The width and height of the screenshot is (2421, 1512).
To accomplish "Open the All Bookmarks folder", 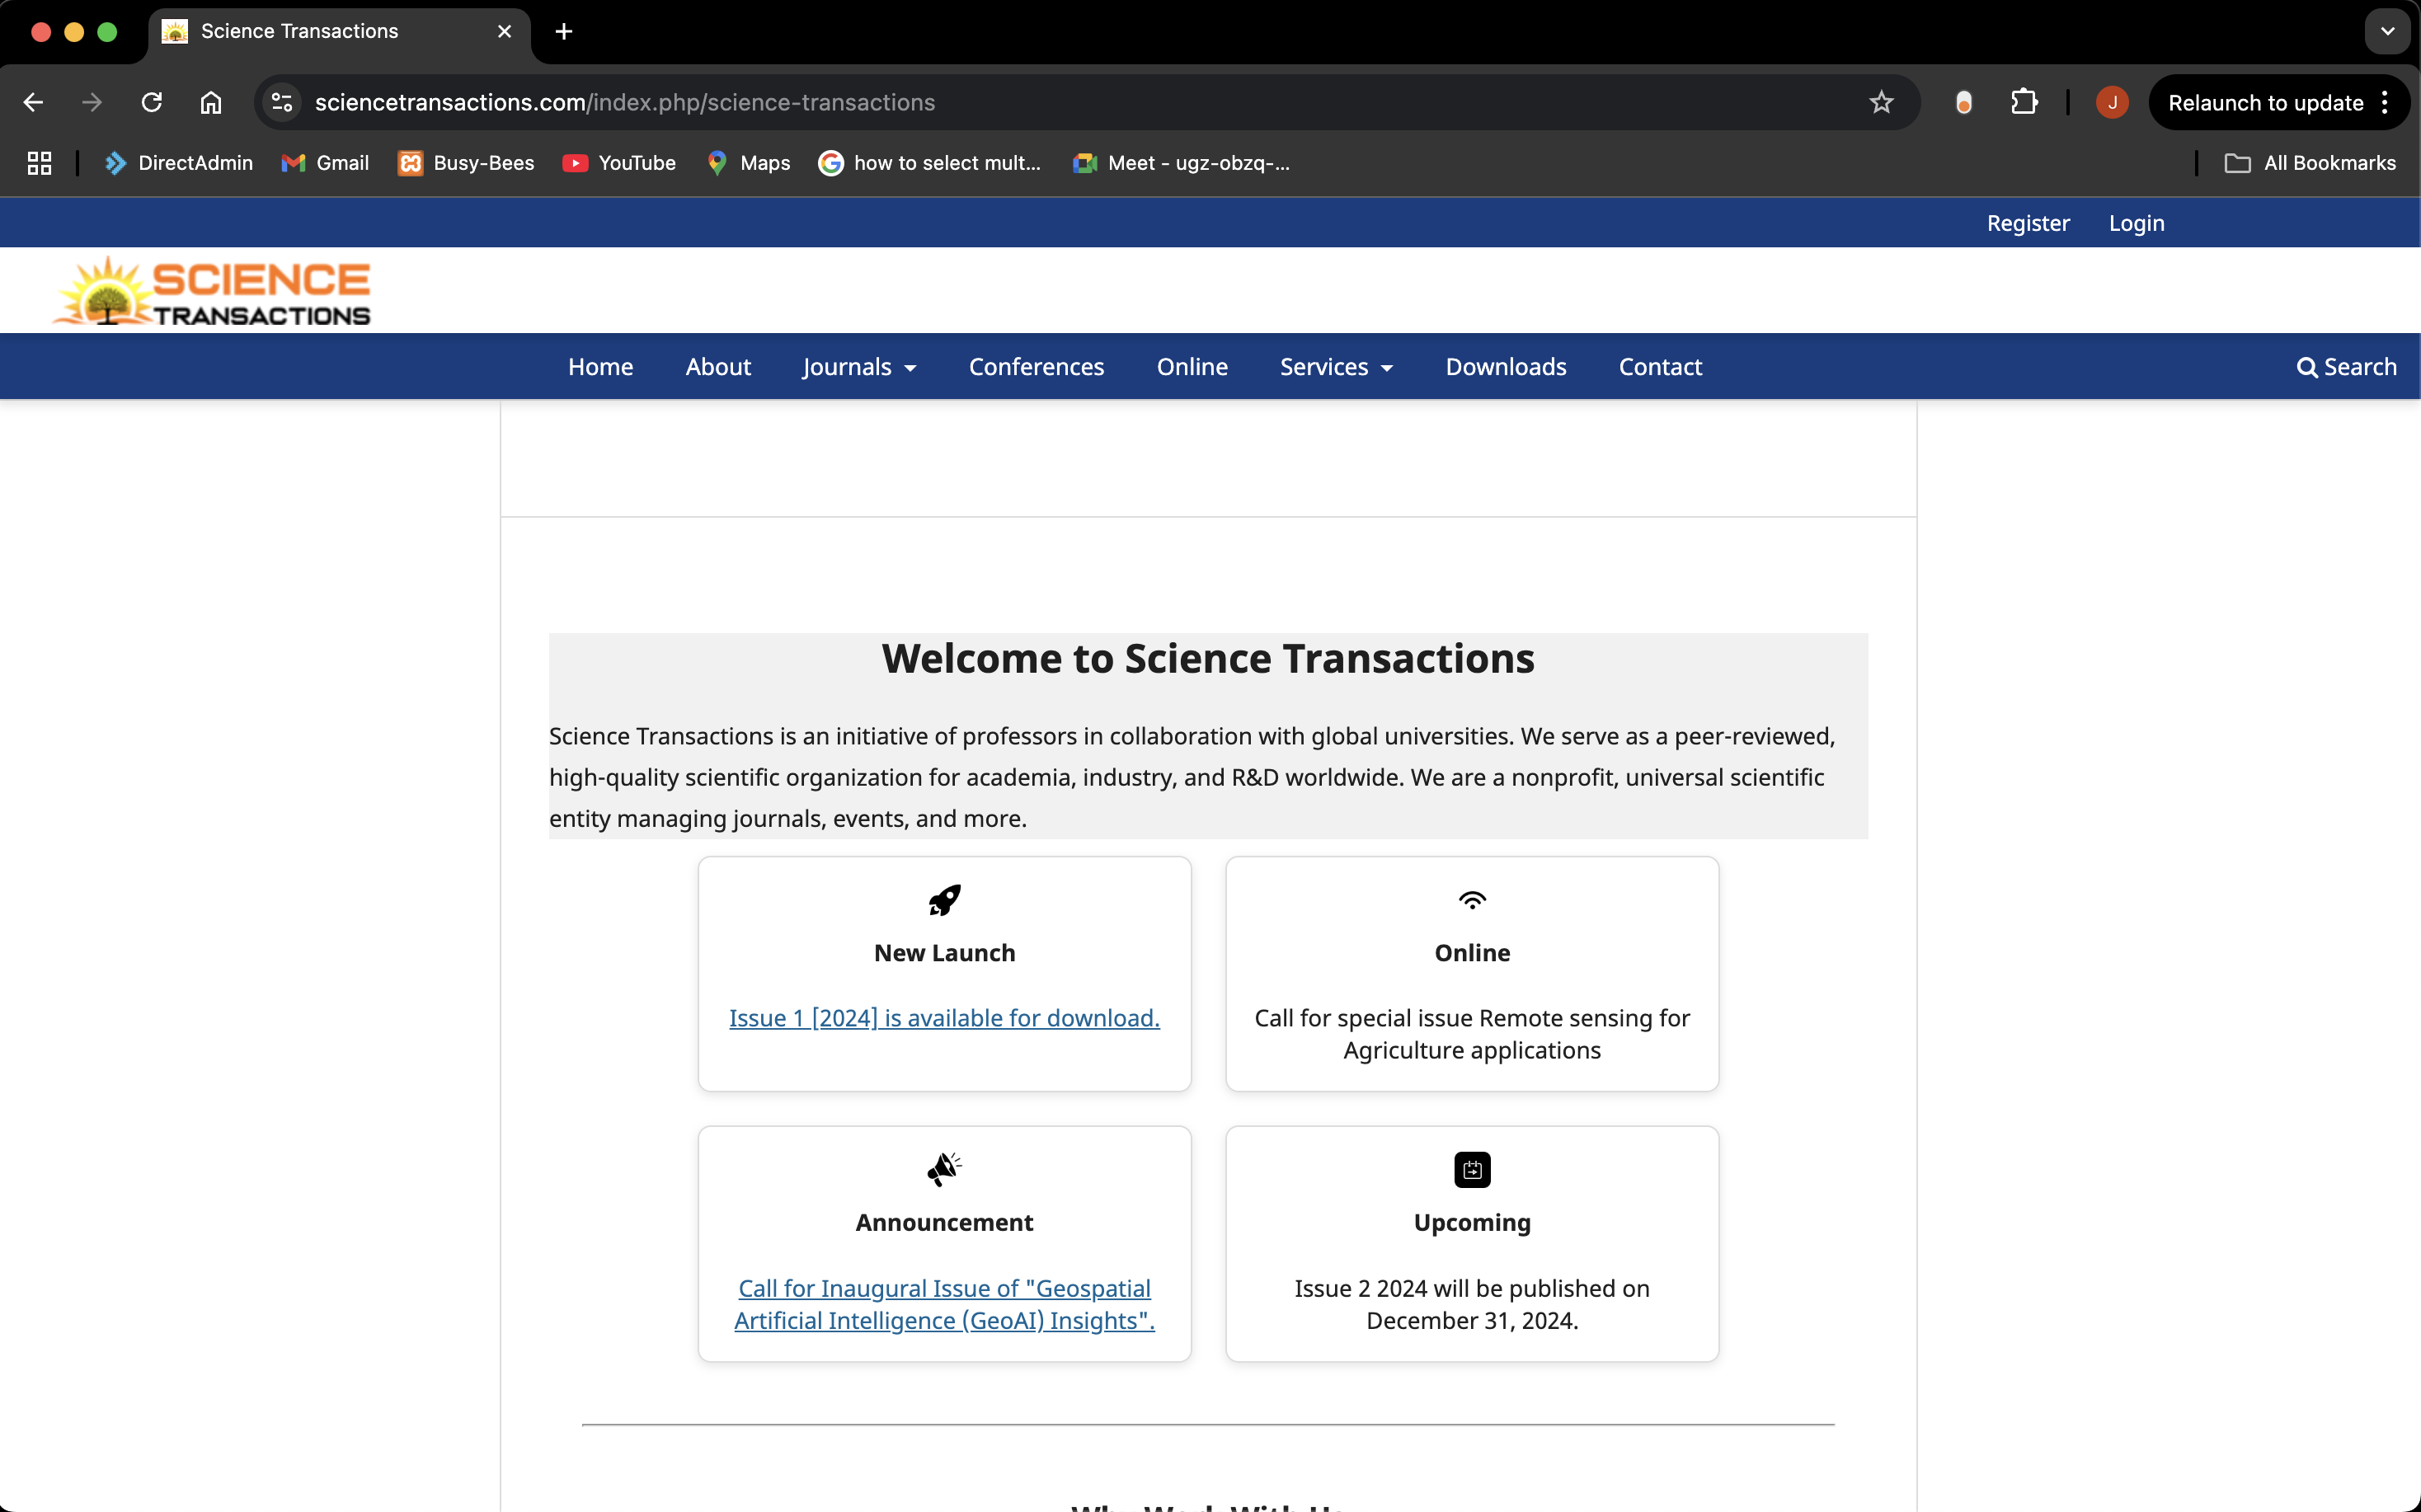I will click(2310, 163).
